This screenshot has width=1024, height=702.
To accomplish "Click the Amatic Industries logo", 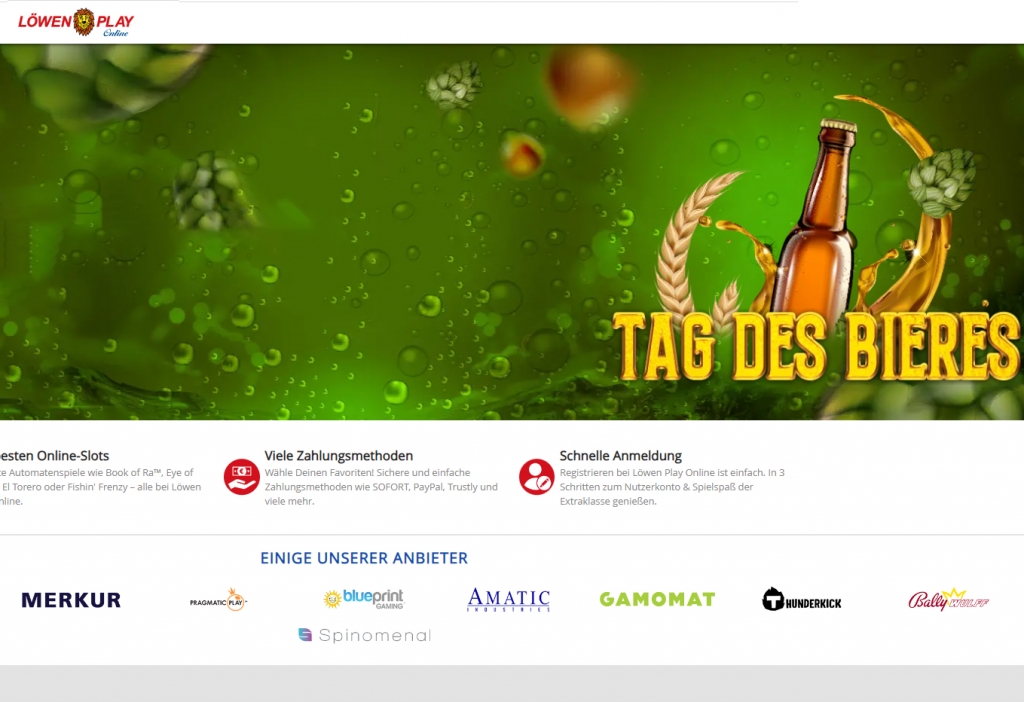I will (x=510, y=598).
